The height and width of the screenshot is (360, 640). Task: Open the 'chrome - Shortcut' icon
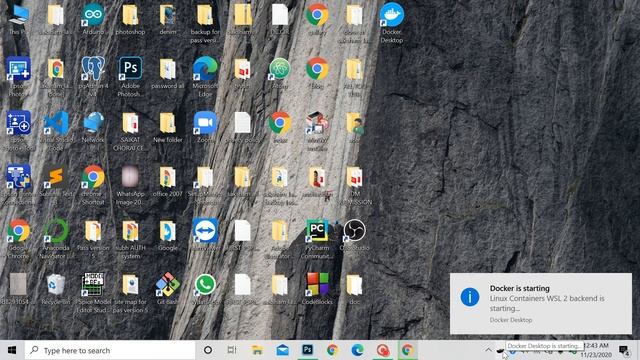(x=93, y=184)
